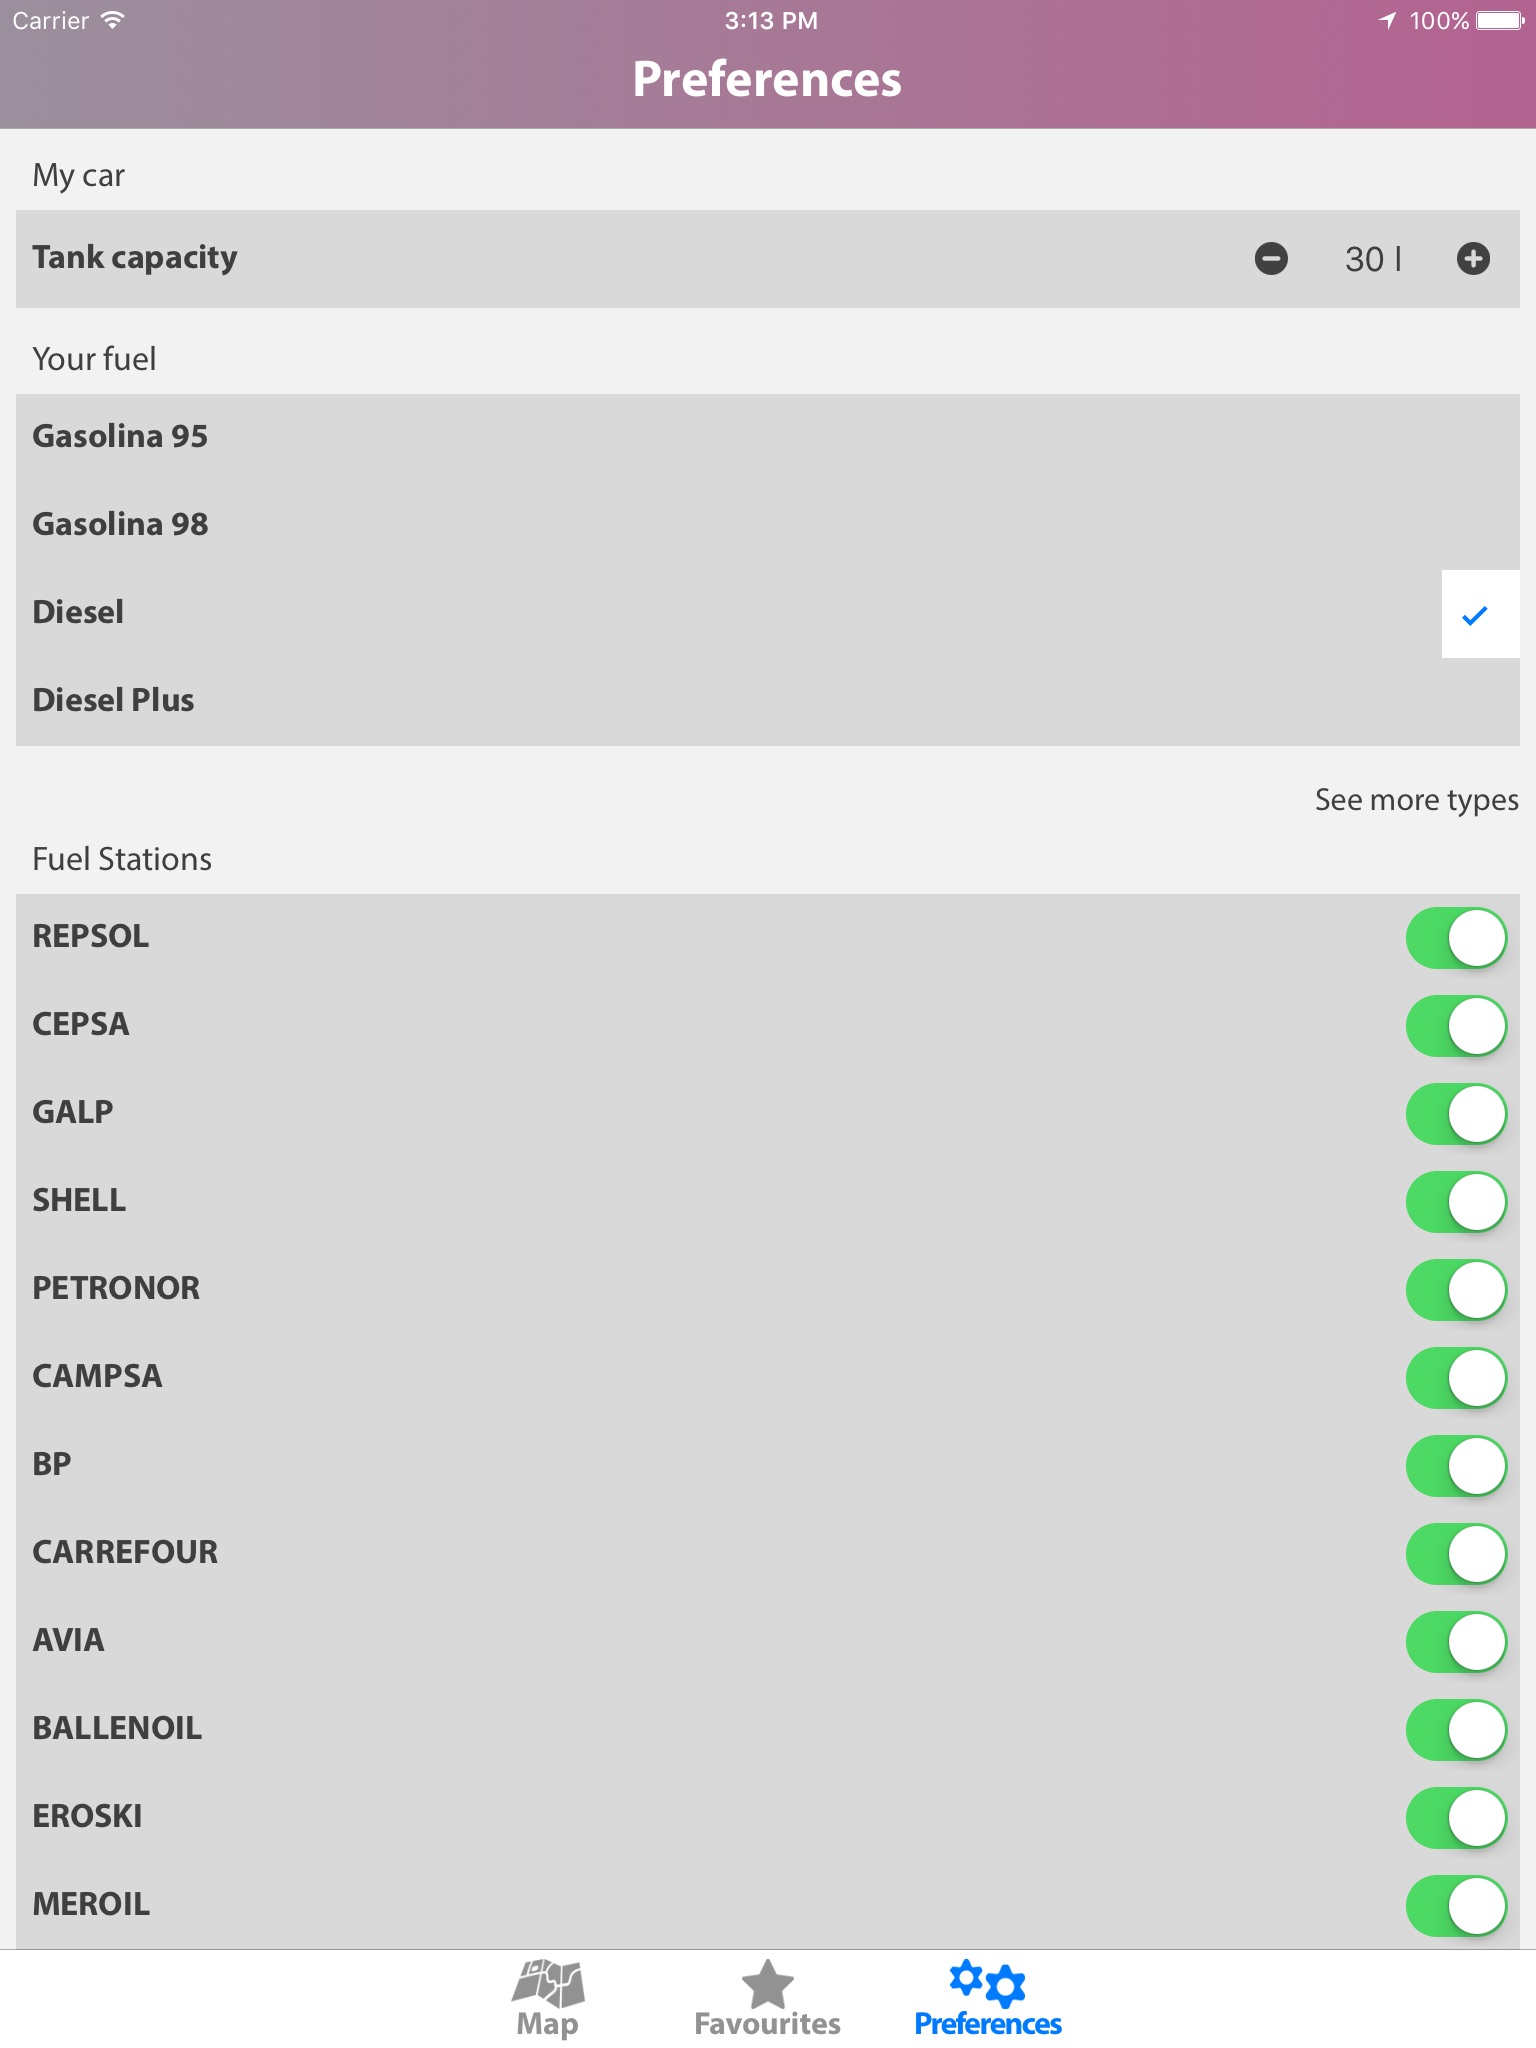Tap the Preferences gears tab
1536x2048 pixels.
[x=988, y=1998]
